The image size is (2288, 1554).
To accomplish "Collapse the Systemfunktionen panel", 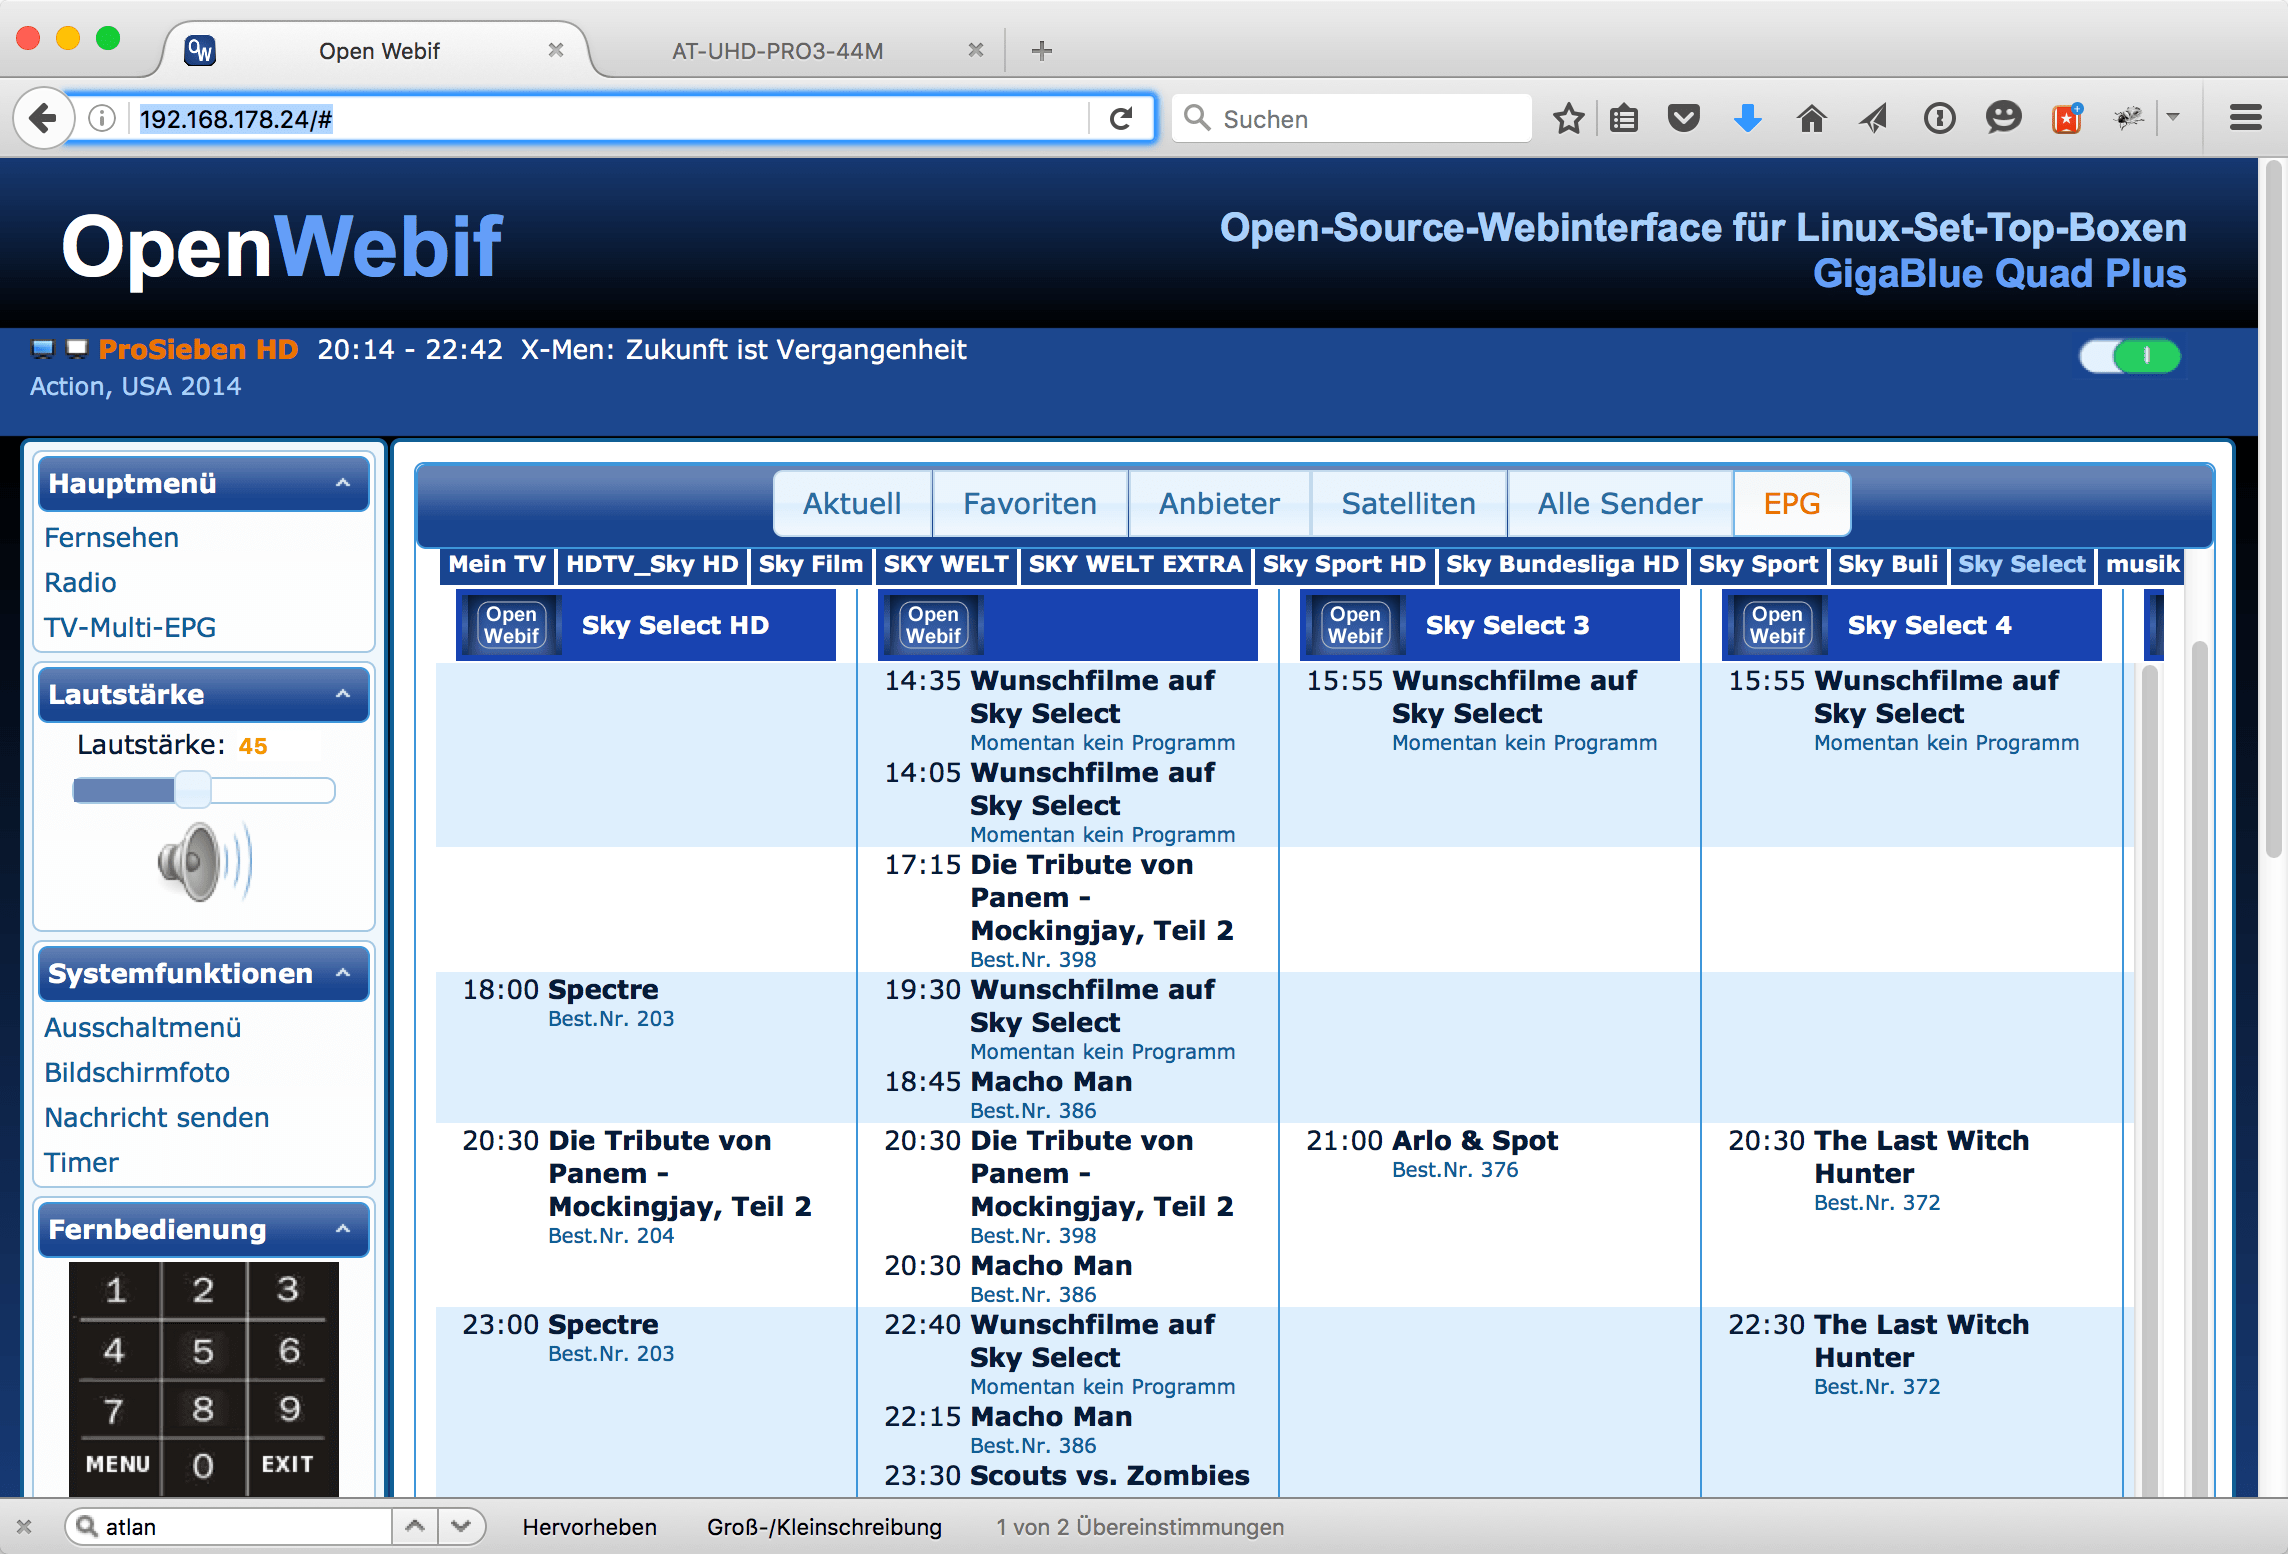I will (x=343, y=973).
